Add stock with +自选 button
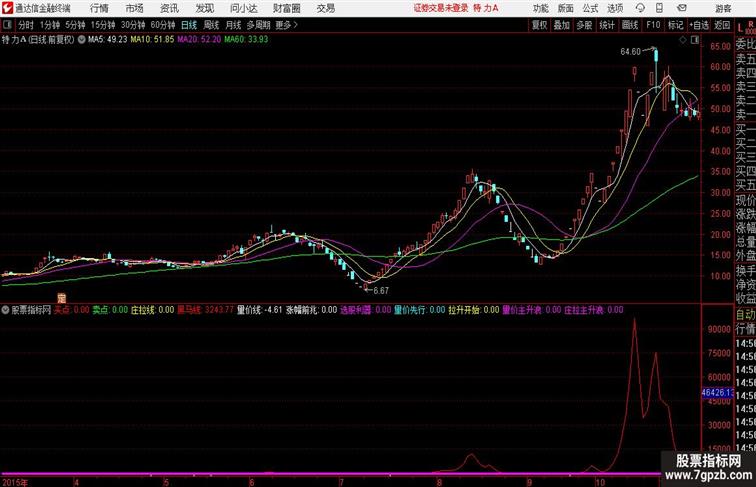The image size is (756, 487). click(x=699, y=25)
